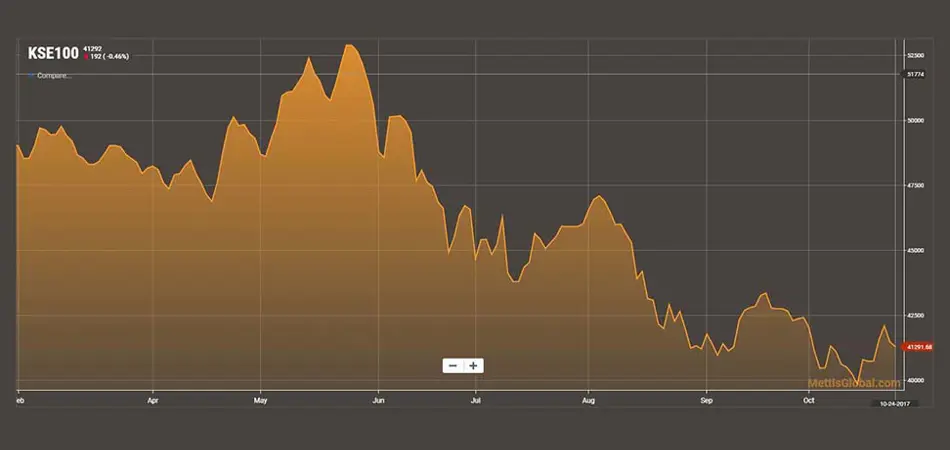Click the zoom in plus button
Image resolution: width=950 pixels, height=450 pixels.
pyautogui.click(x=473, y=365)
